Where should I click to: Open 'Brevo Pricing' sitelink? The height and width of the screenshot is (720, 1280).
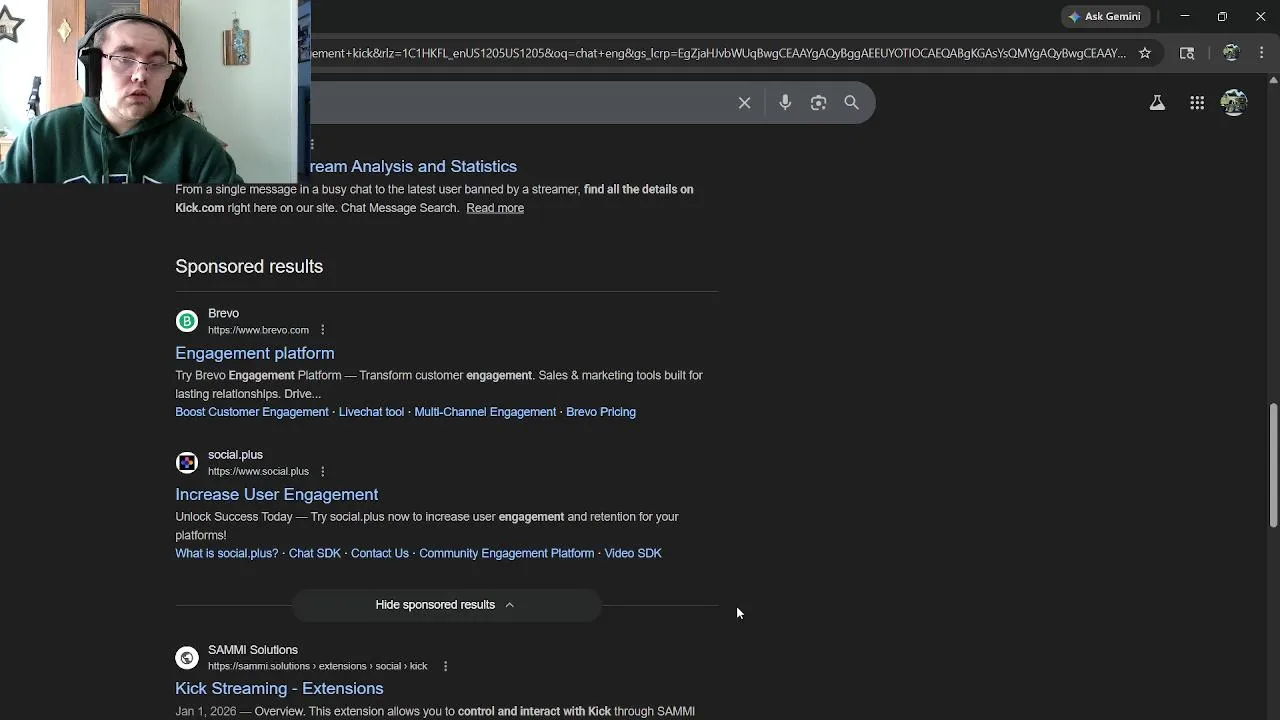pos(601,412)
